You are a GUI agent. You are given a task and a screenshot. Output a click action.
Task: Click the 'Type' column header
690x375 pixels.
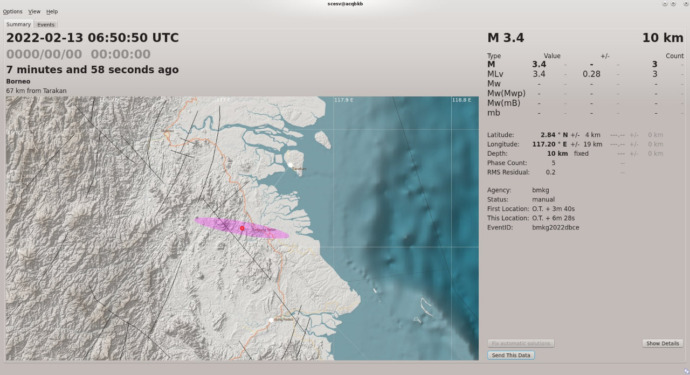click(494, 56)
